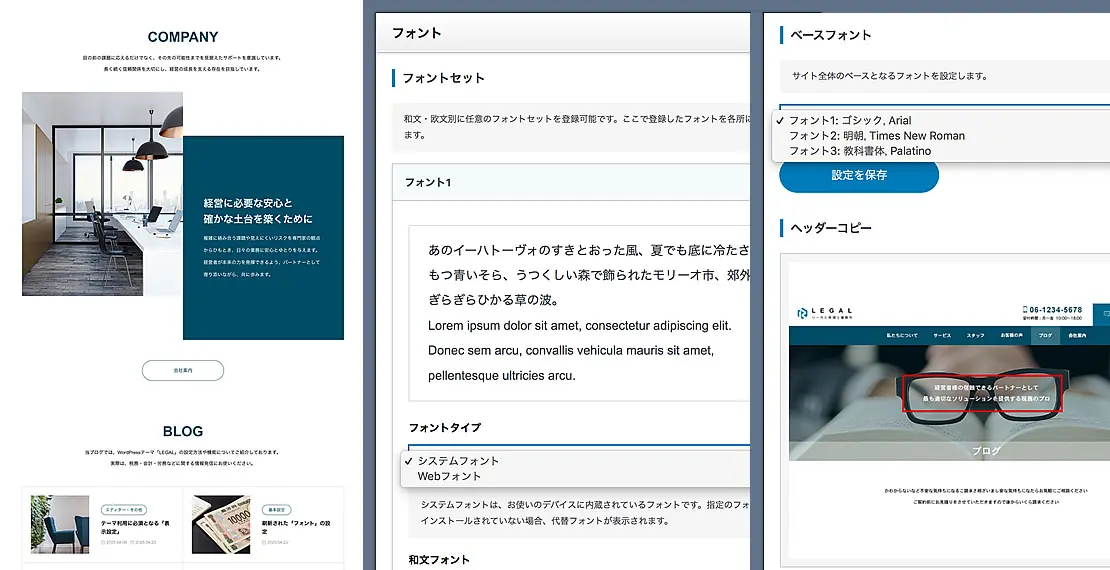Click the office interior photo in COMPANY section
This screenshot has height=570, width=1110.
tap(103, 193)
